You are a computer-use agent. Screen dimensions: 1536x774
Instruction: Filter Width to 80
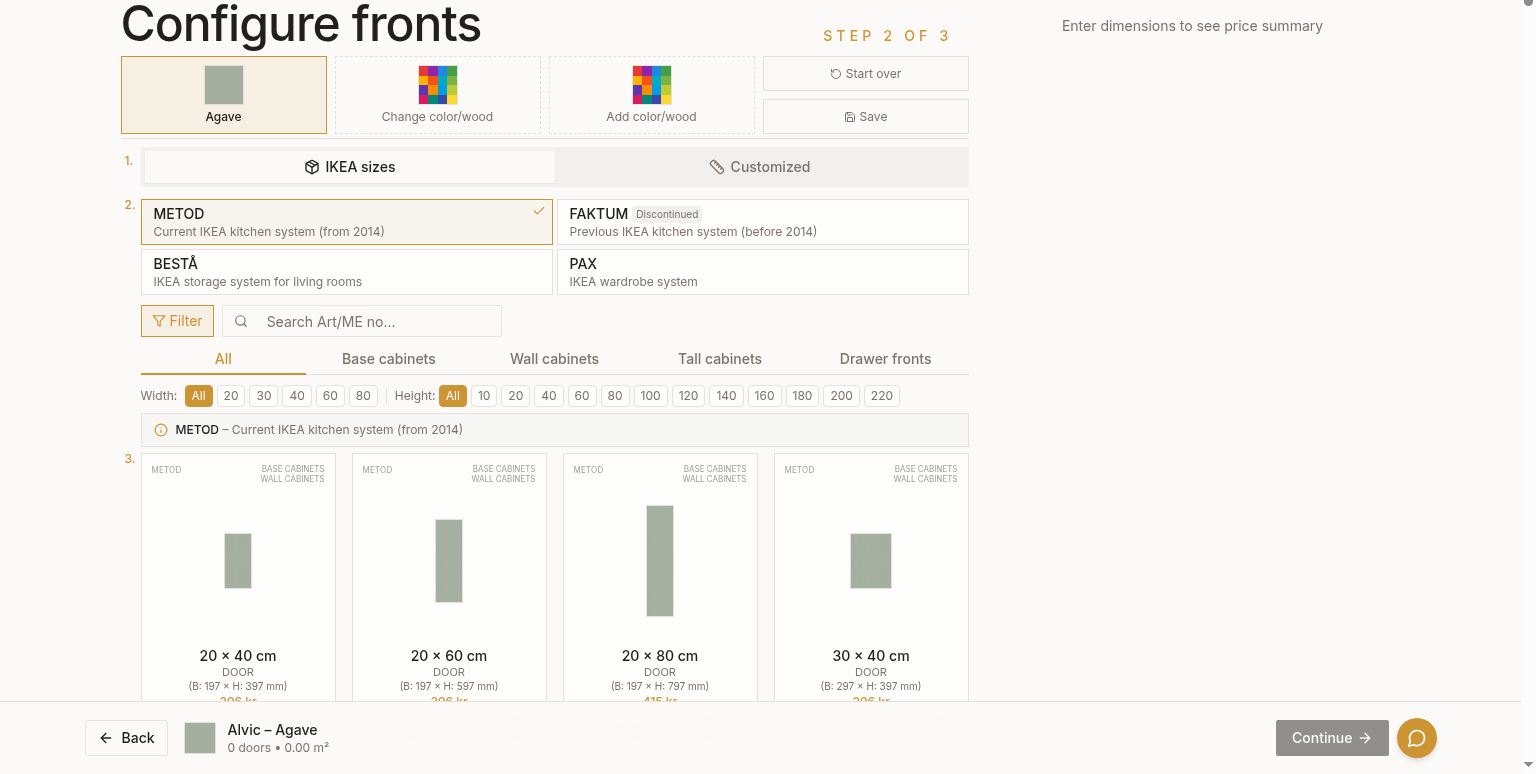[x=363, y=396]
